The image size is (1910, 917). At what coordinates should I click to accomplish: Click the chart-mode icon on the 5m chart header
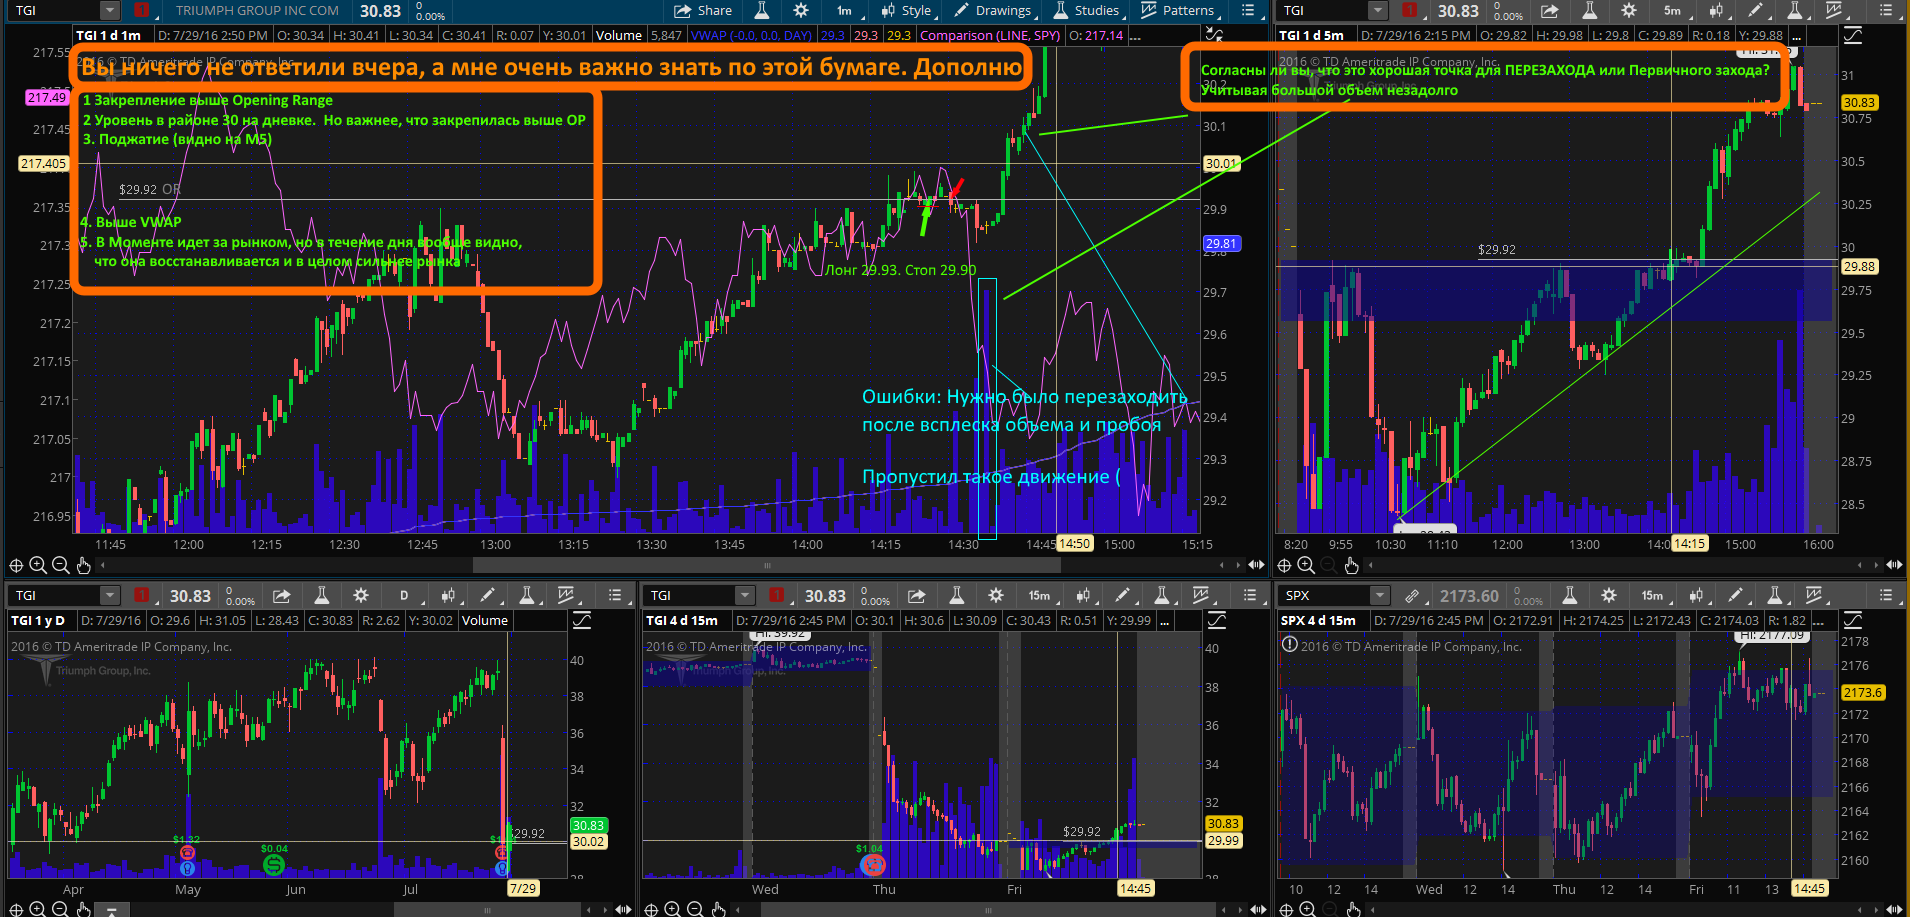1852,35
